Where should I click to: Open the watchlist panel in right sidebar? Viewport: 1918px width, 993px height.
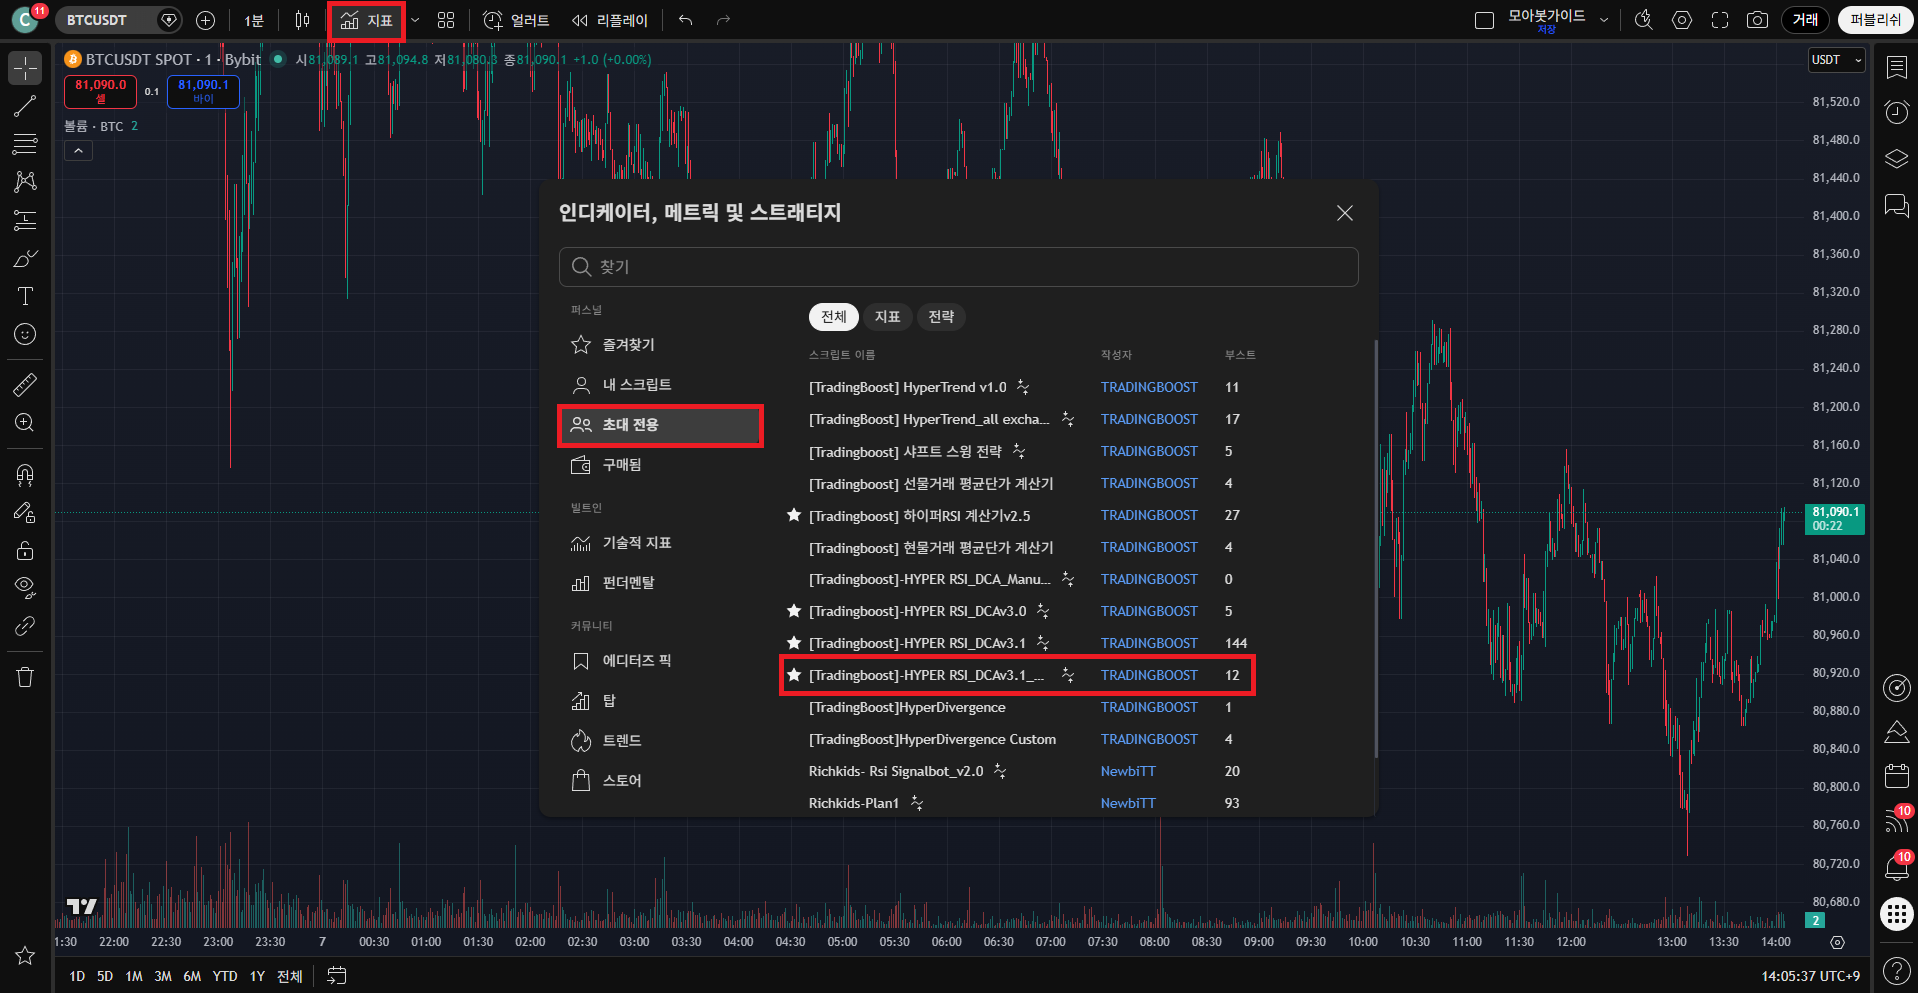(1896, 67)
